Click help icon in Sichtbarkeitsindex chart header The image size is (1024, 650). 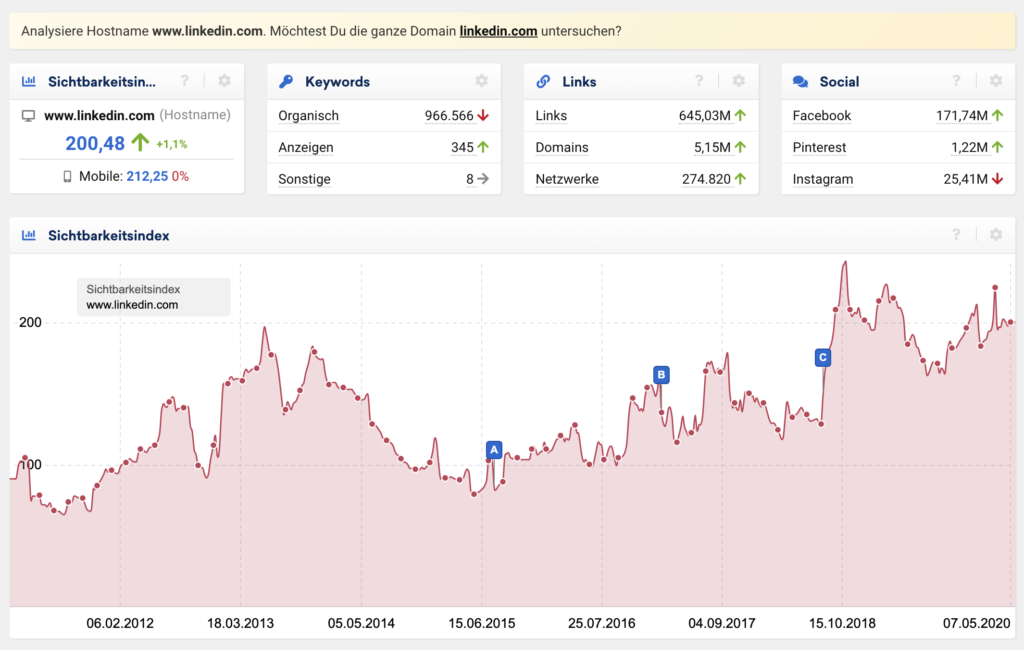pos(956,235)
